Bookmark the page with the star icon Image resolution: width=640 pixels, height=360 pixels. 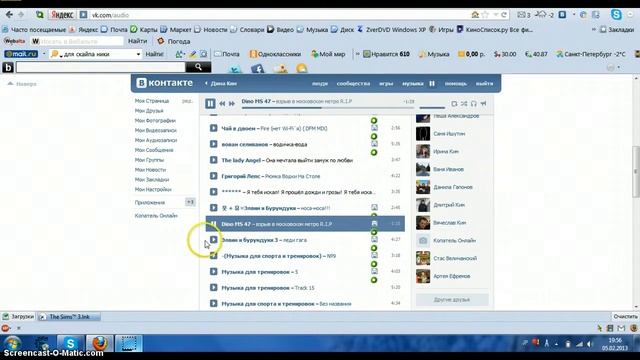pyautogui.click(x=485, y=15)
